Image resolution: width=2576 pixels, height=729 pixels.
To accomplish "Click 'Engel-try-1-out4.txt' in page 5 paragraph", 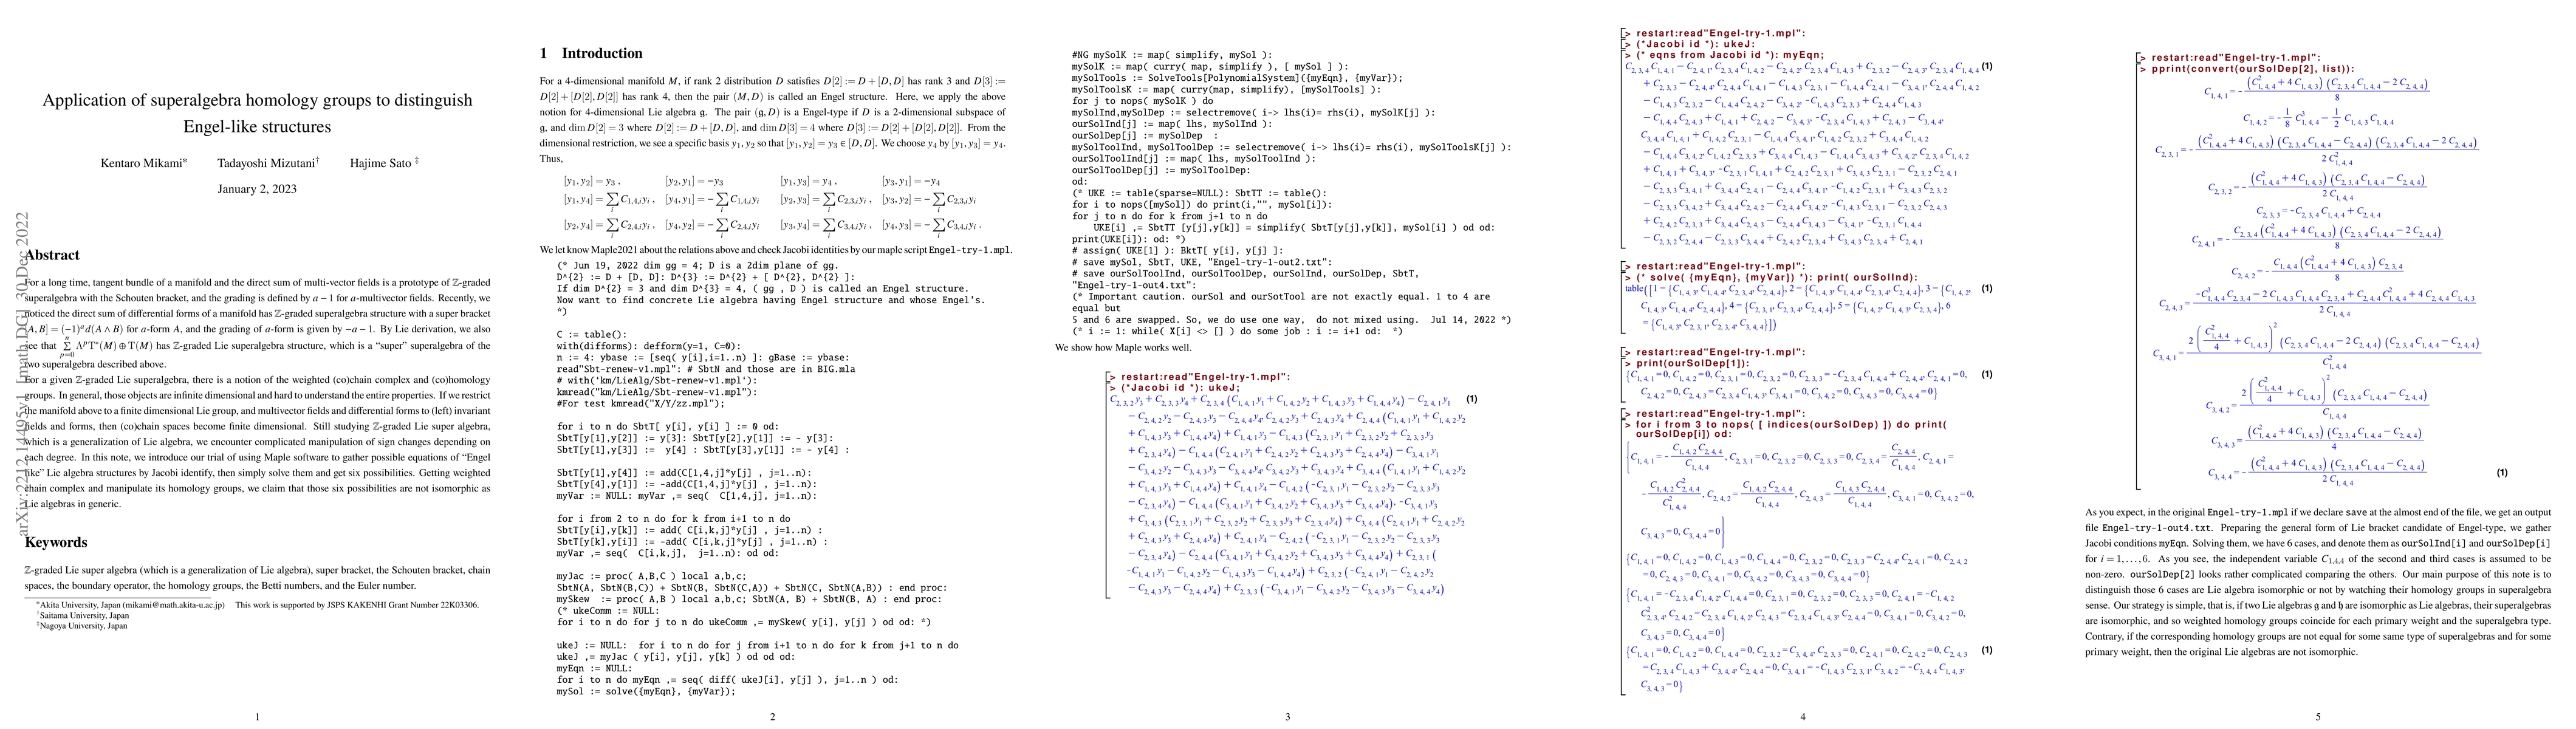I will pyautogui.click(x=2157, y=527).
